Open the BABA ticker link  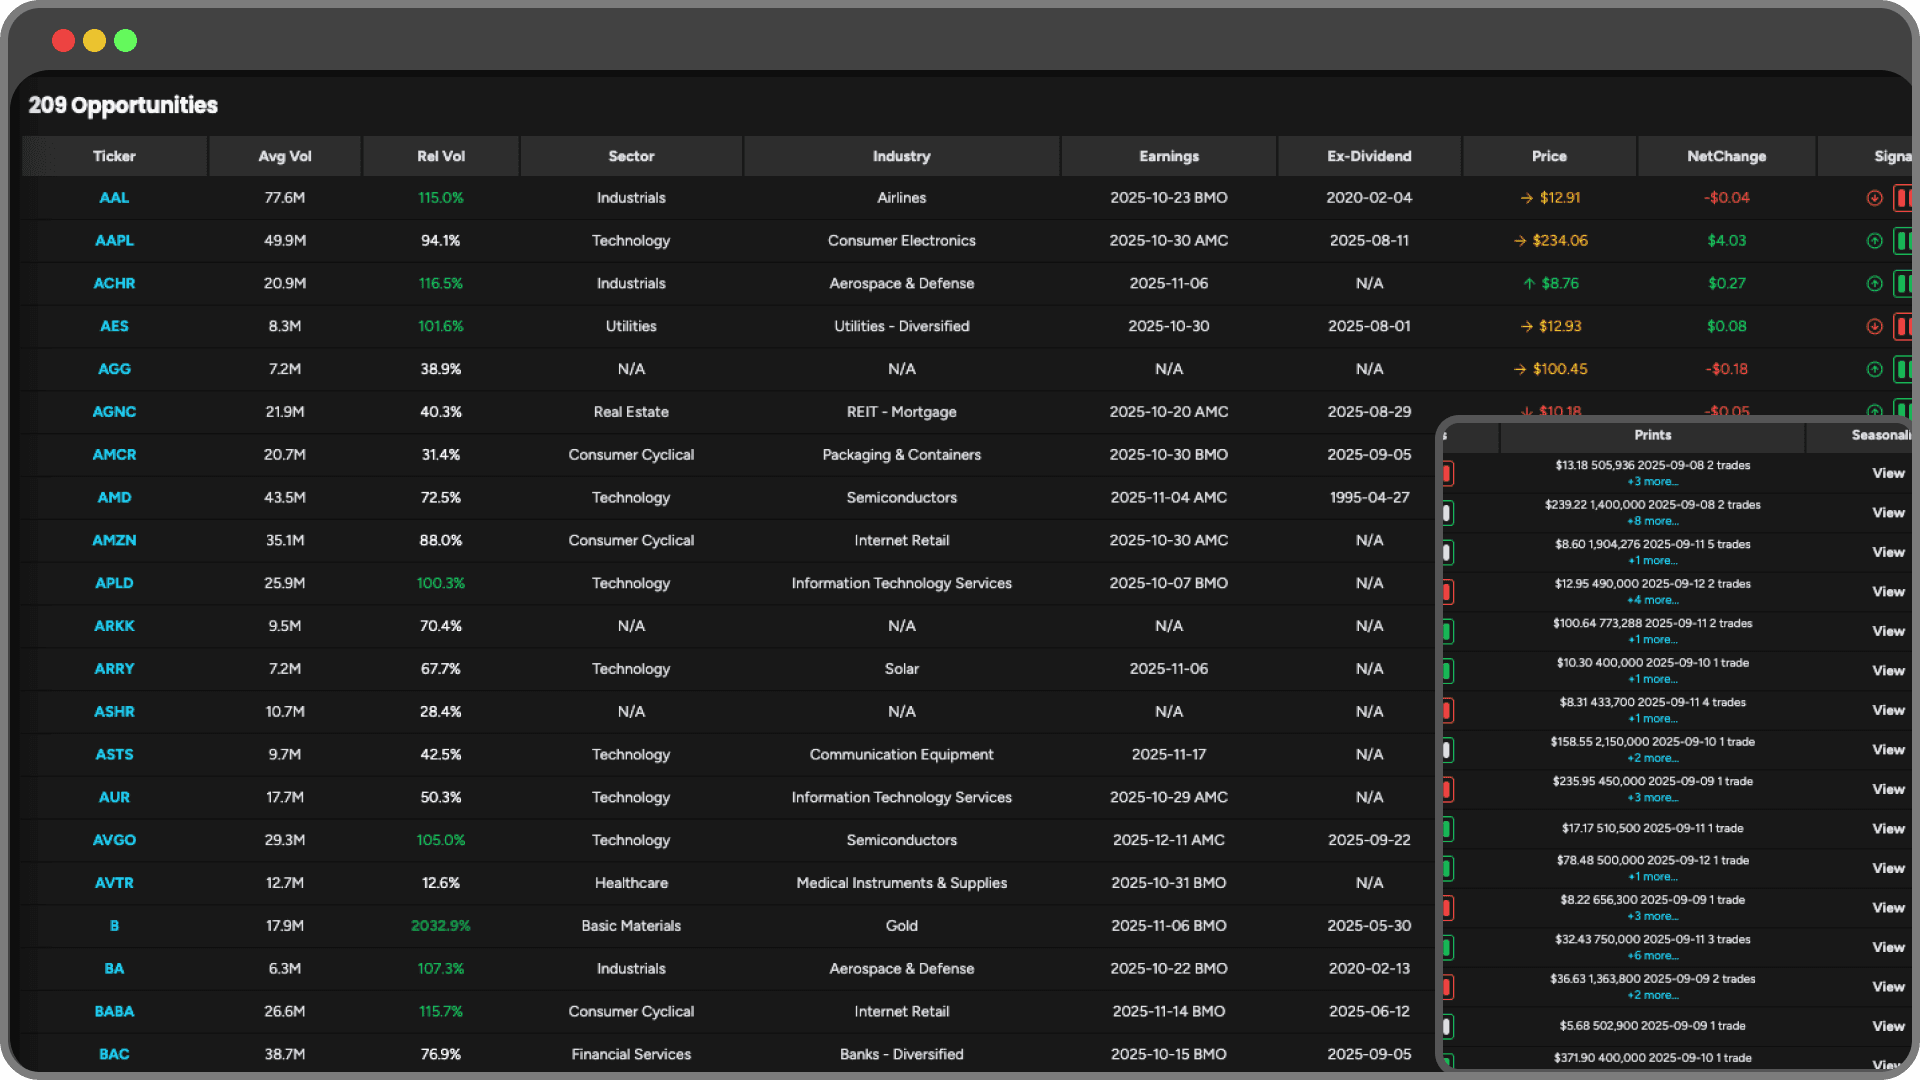click(x=114, y=1012)
